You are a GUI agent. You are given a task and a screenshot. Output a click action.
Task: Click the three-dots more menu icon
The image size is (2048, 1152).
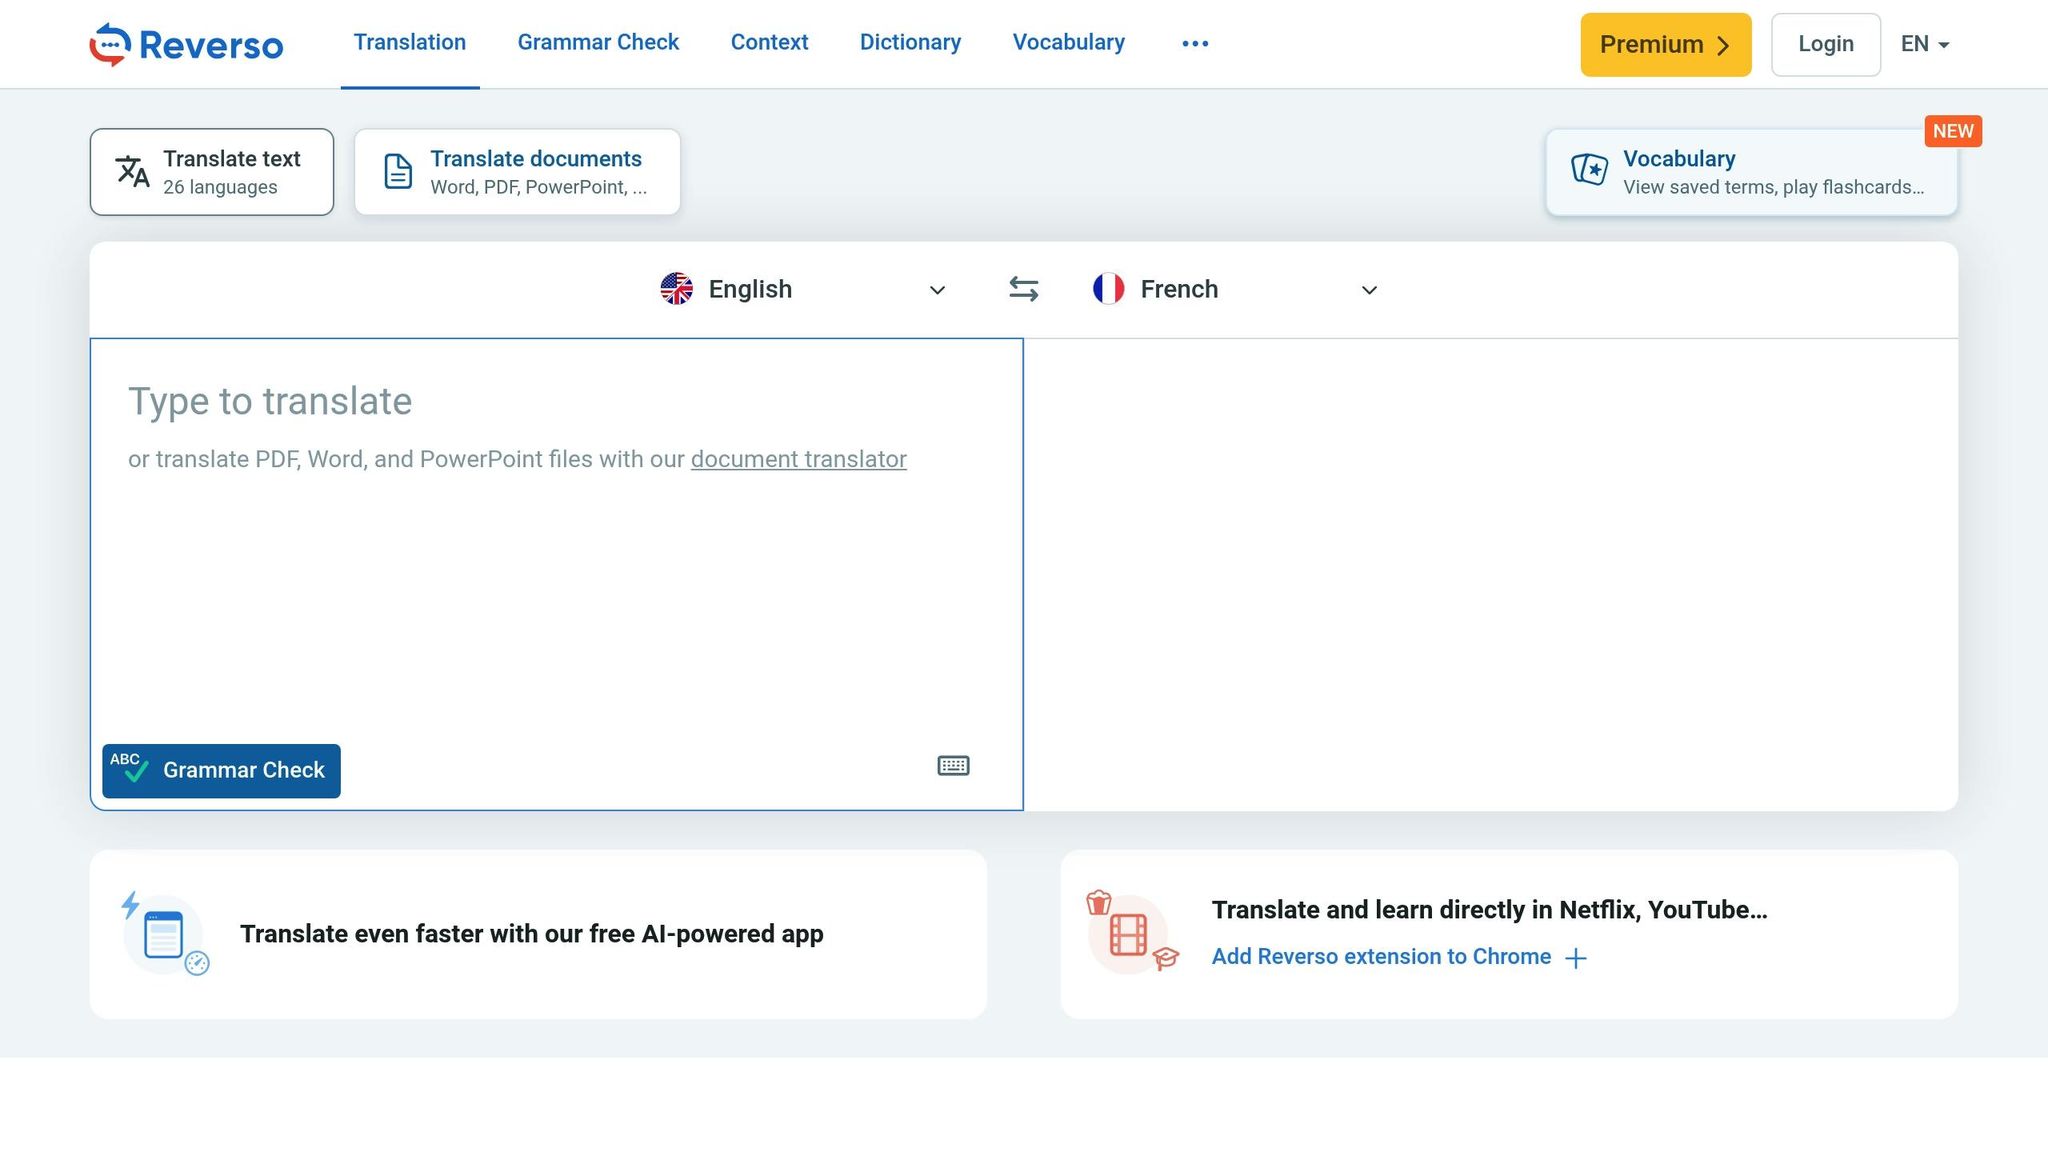[1195, 43]
